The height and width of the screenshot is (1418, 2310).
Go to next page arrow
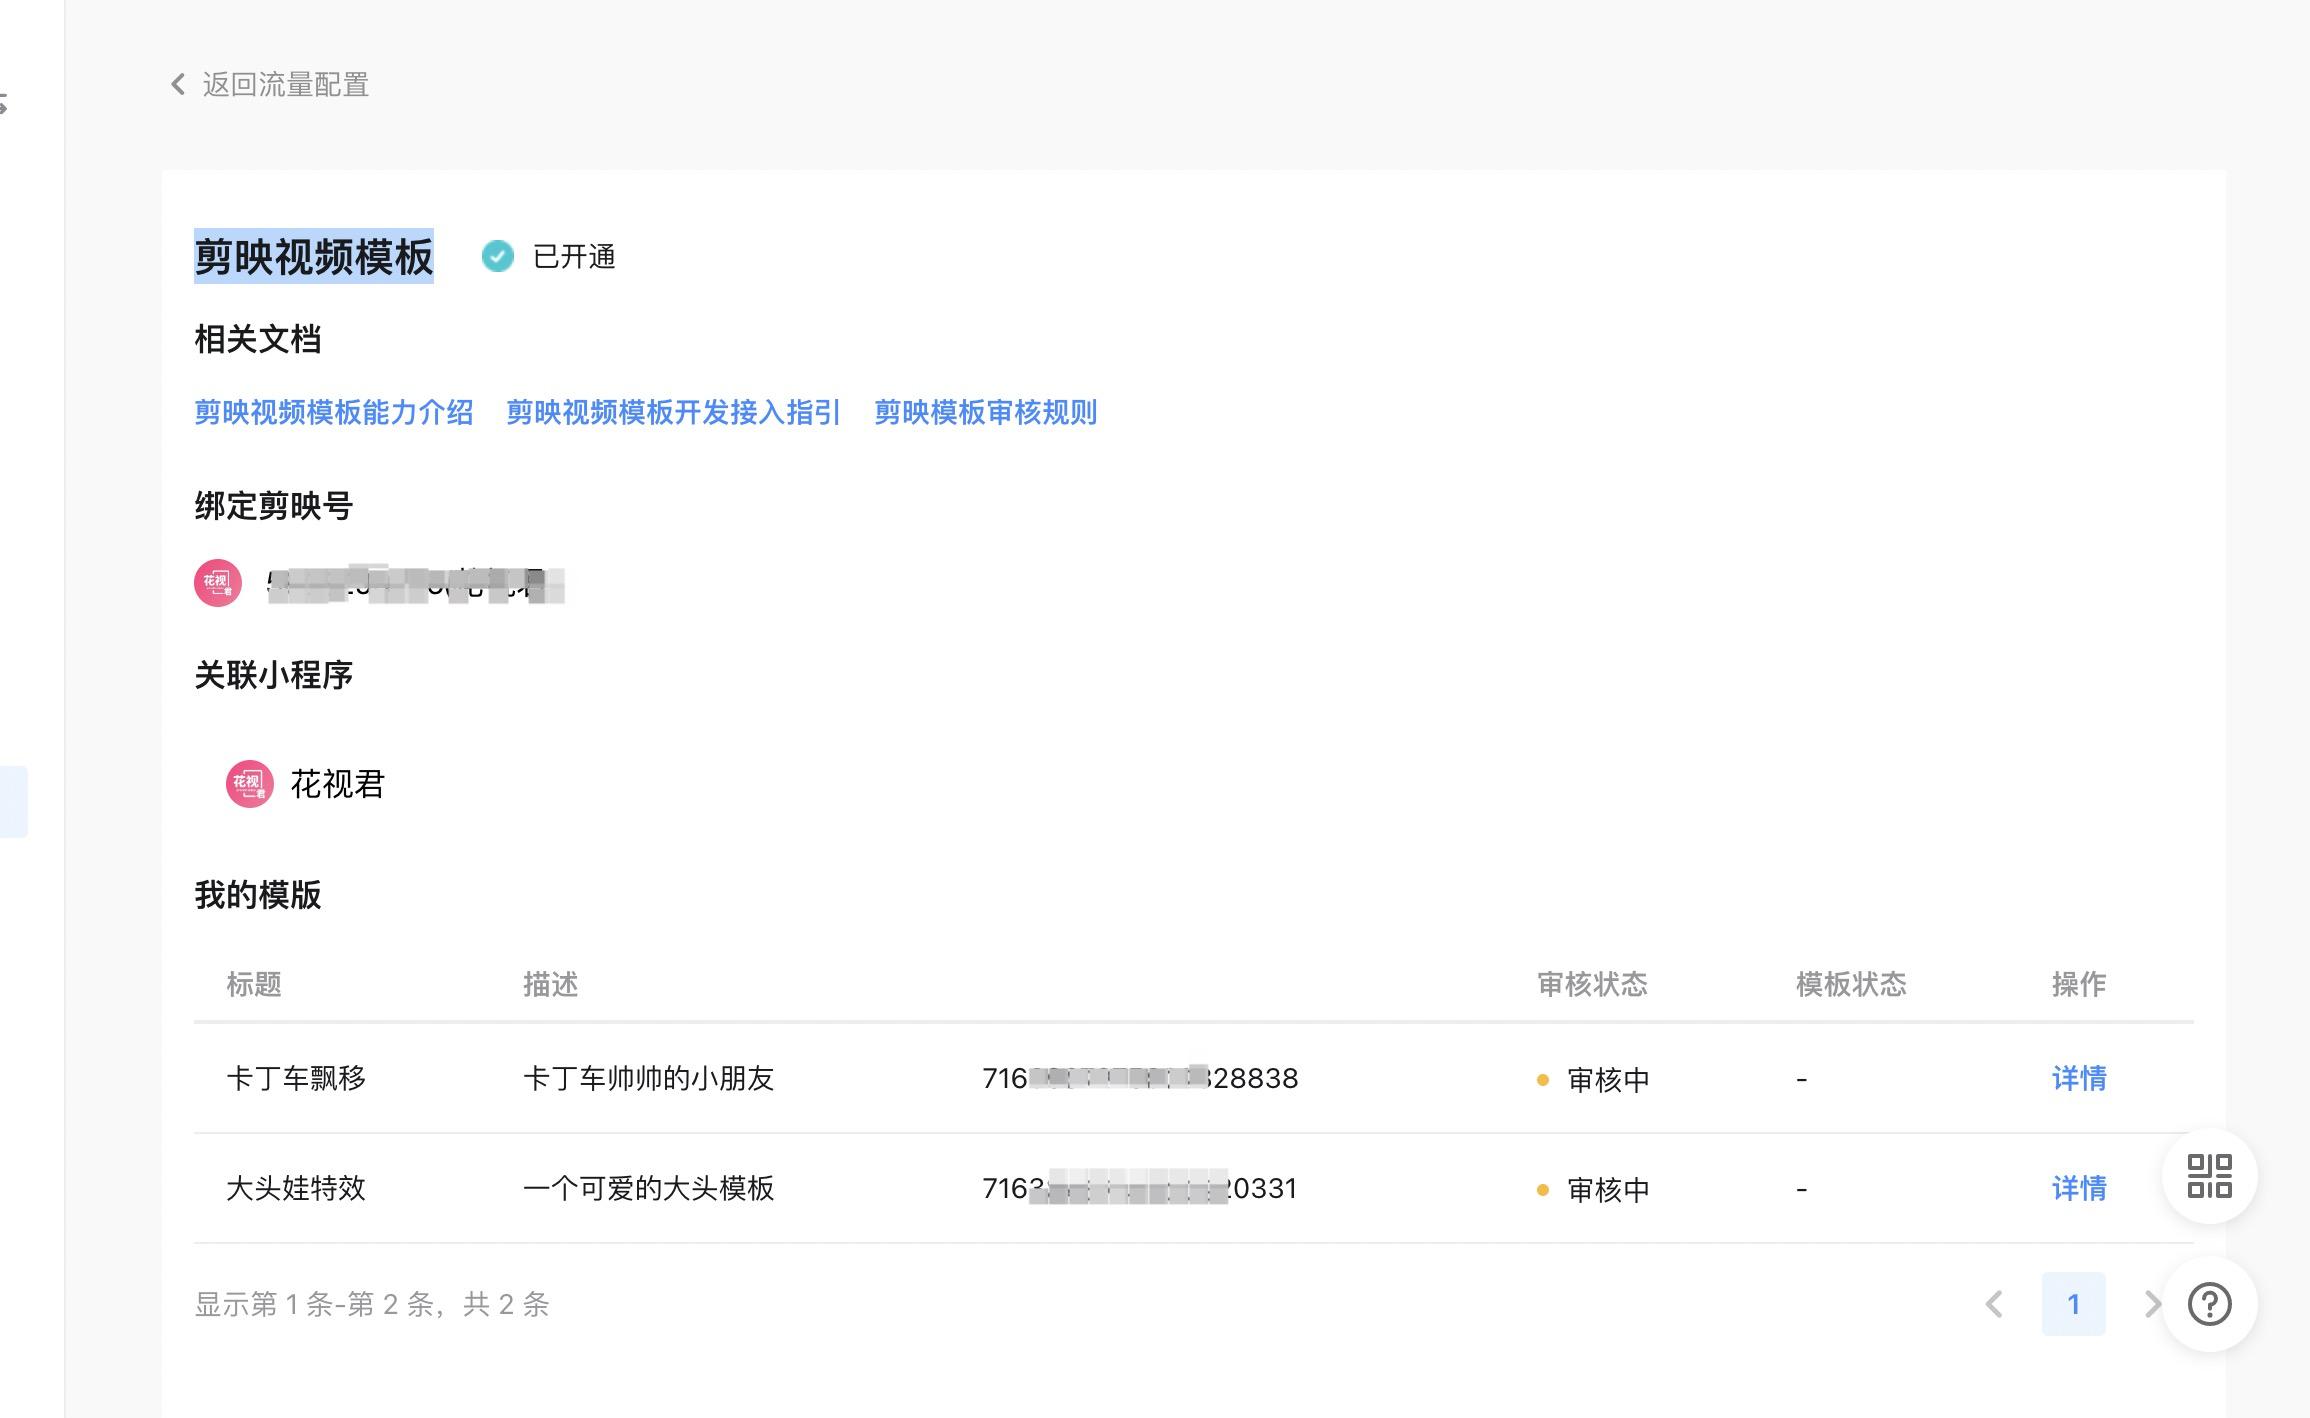tap(2151, 1304)
